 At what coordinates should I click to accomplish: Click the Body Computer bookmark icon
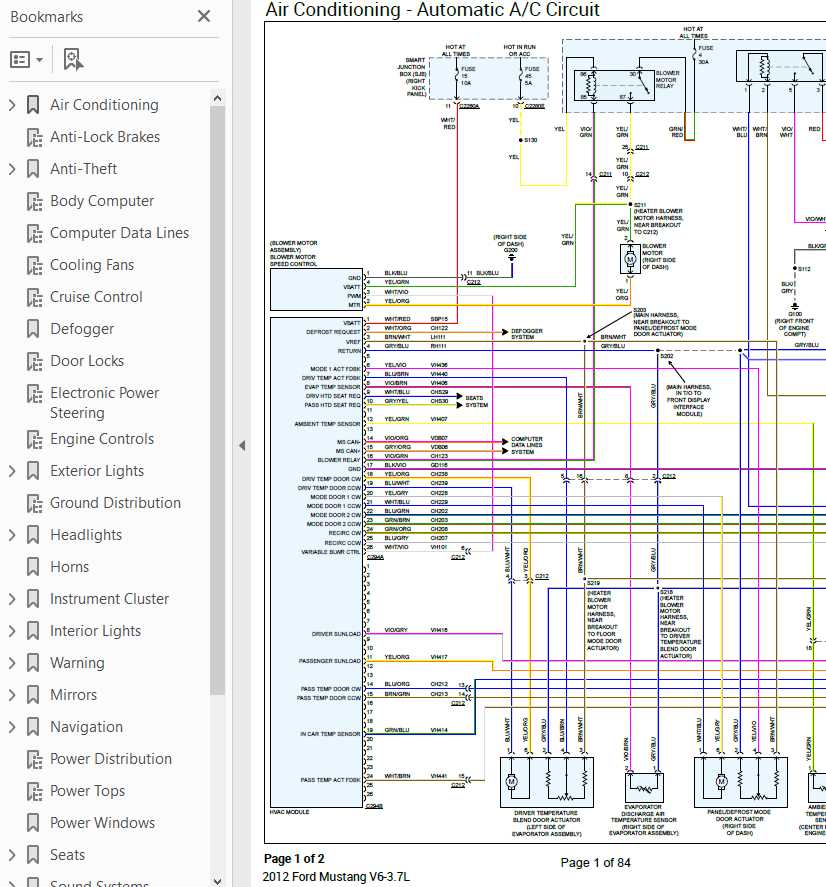coord(34,201)
